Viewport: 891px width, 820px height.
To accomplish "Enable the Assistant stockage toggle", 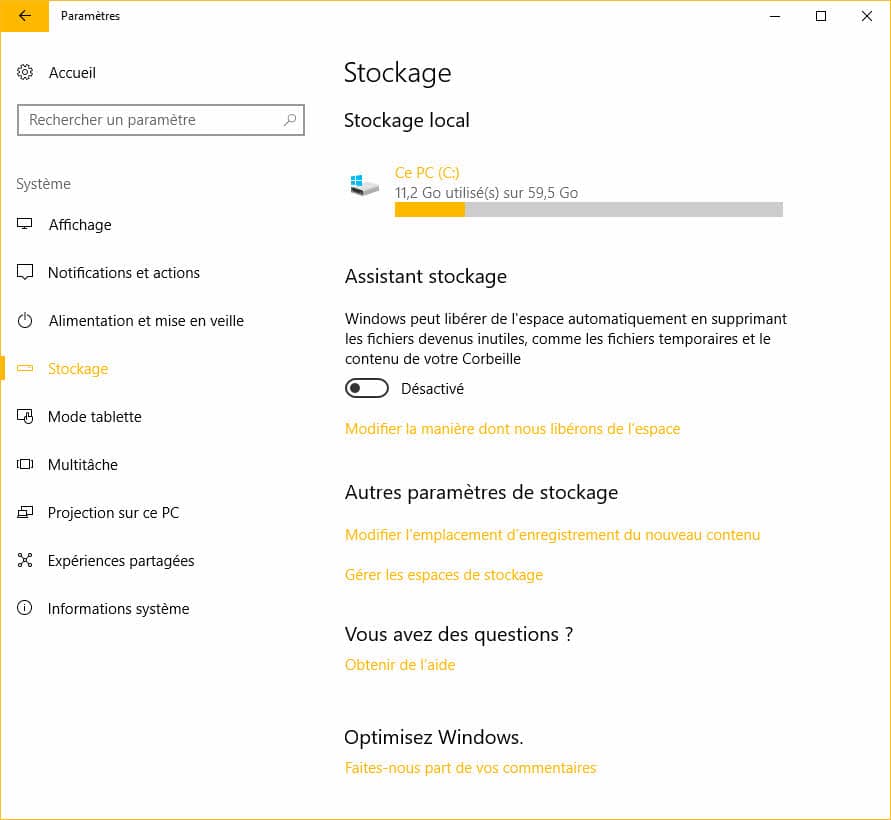I will point(366,388).
